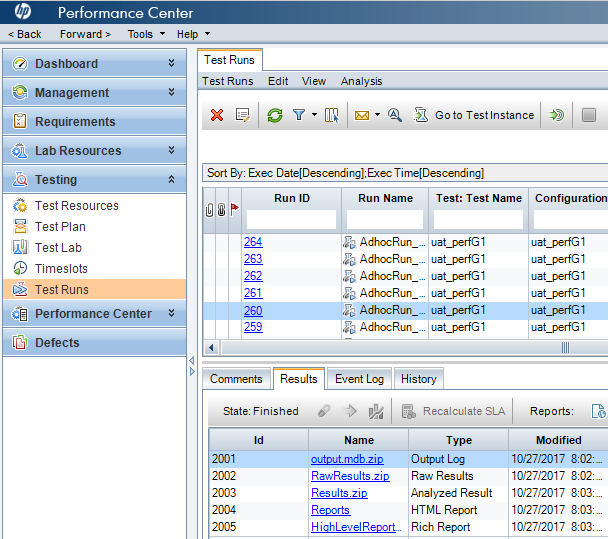
Task: Switch to the Comments tab
Action: [236, 379]
